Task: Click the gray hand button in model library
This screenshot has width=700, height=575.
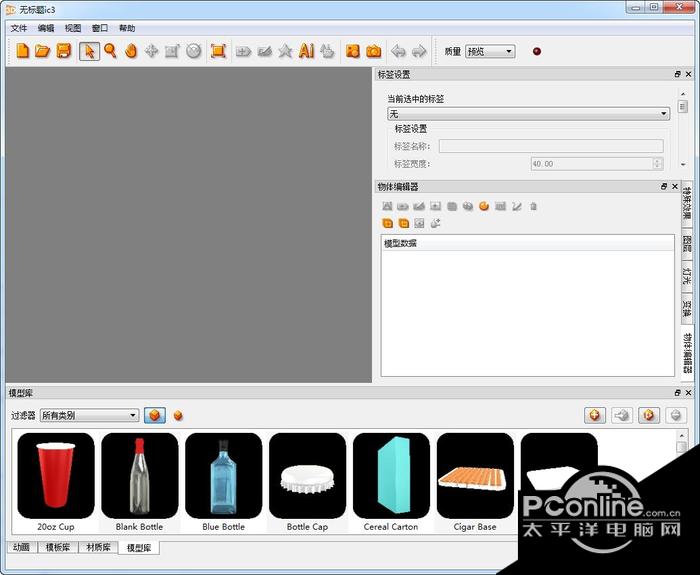Action: [621, 416]
